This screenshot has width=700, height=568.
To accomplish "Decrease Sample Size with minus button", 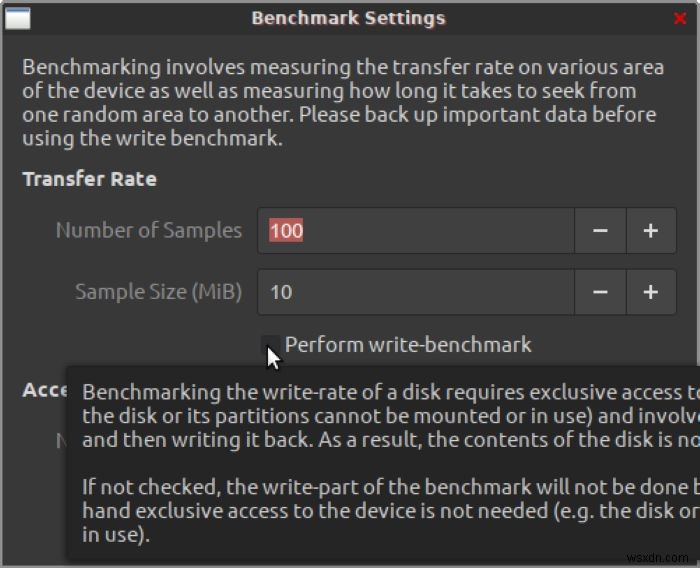I will point(600,292).
